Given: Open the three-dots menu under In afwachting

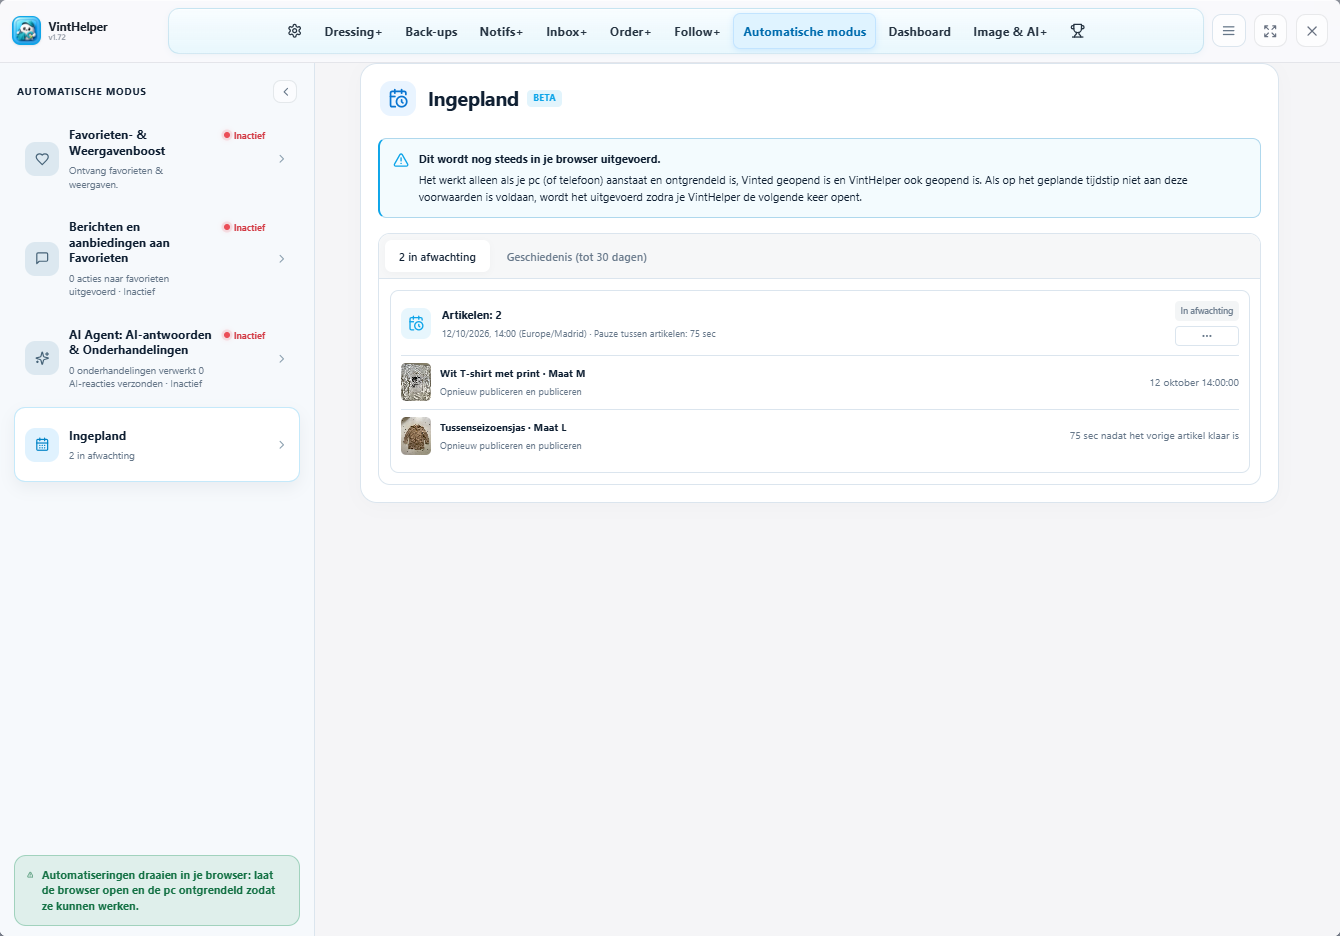Looking at the screenshot, I should point(1207,336).
